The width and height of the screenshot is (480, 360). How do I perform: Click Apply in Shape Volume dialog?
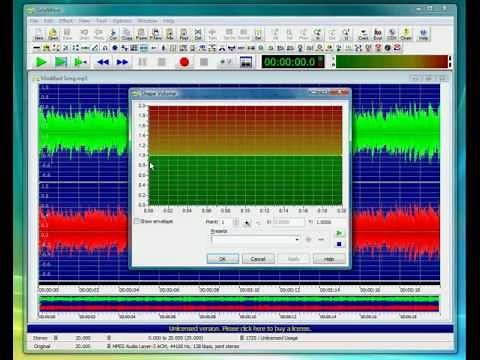[293, 259]
